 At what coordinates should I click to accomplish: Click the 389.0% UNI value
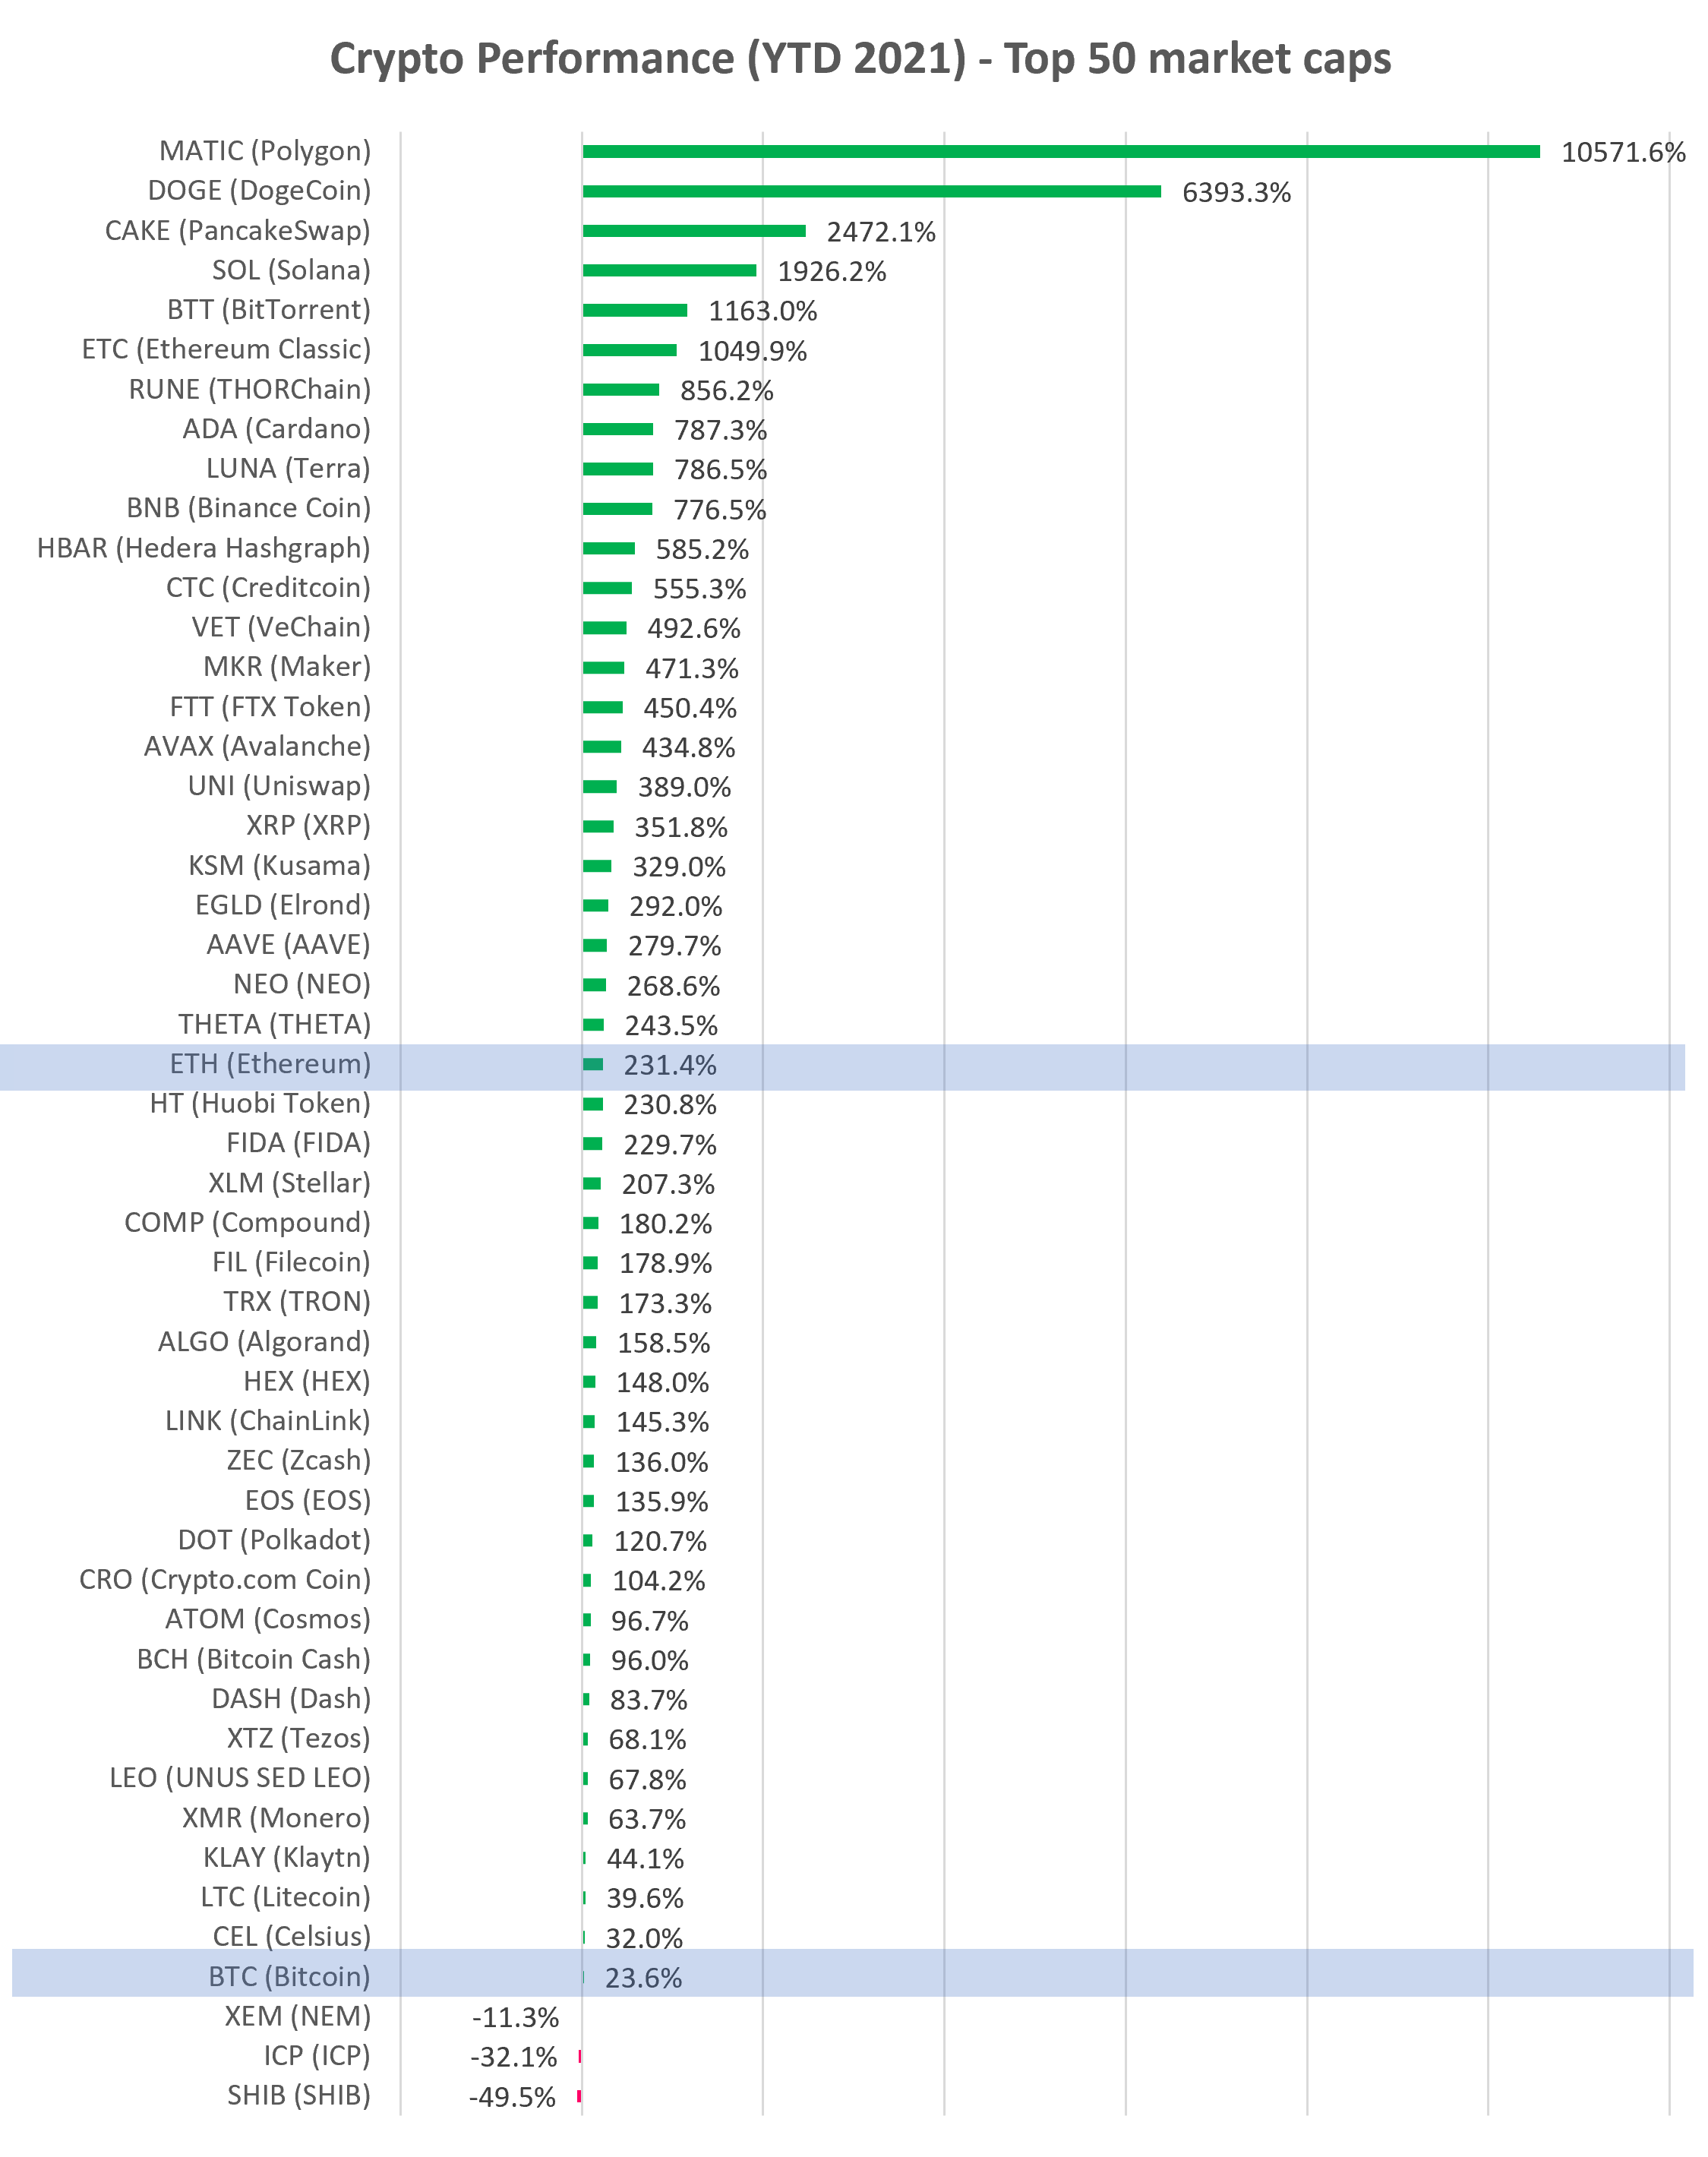[684, 787]
